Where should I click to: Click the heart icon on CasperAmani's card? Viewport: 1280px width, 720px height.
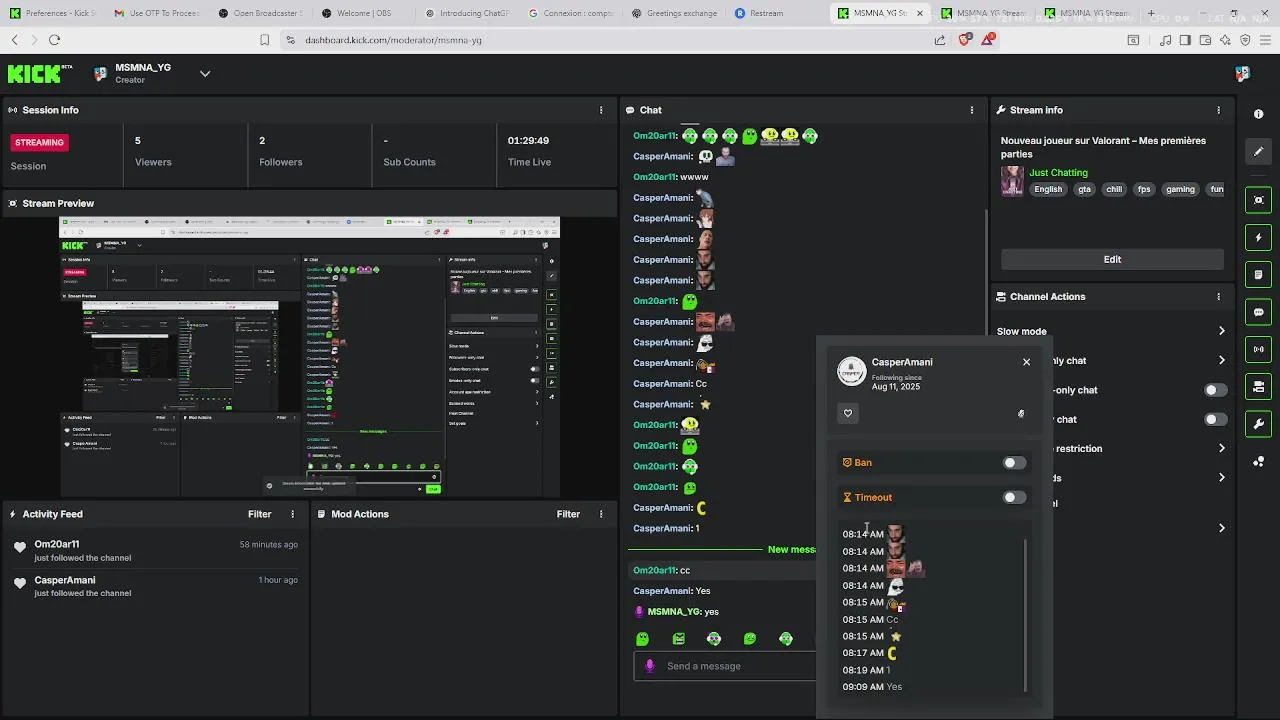(x=848, y=413)
